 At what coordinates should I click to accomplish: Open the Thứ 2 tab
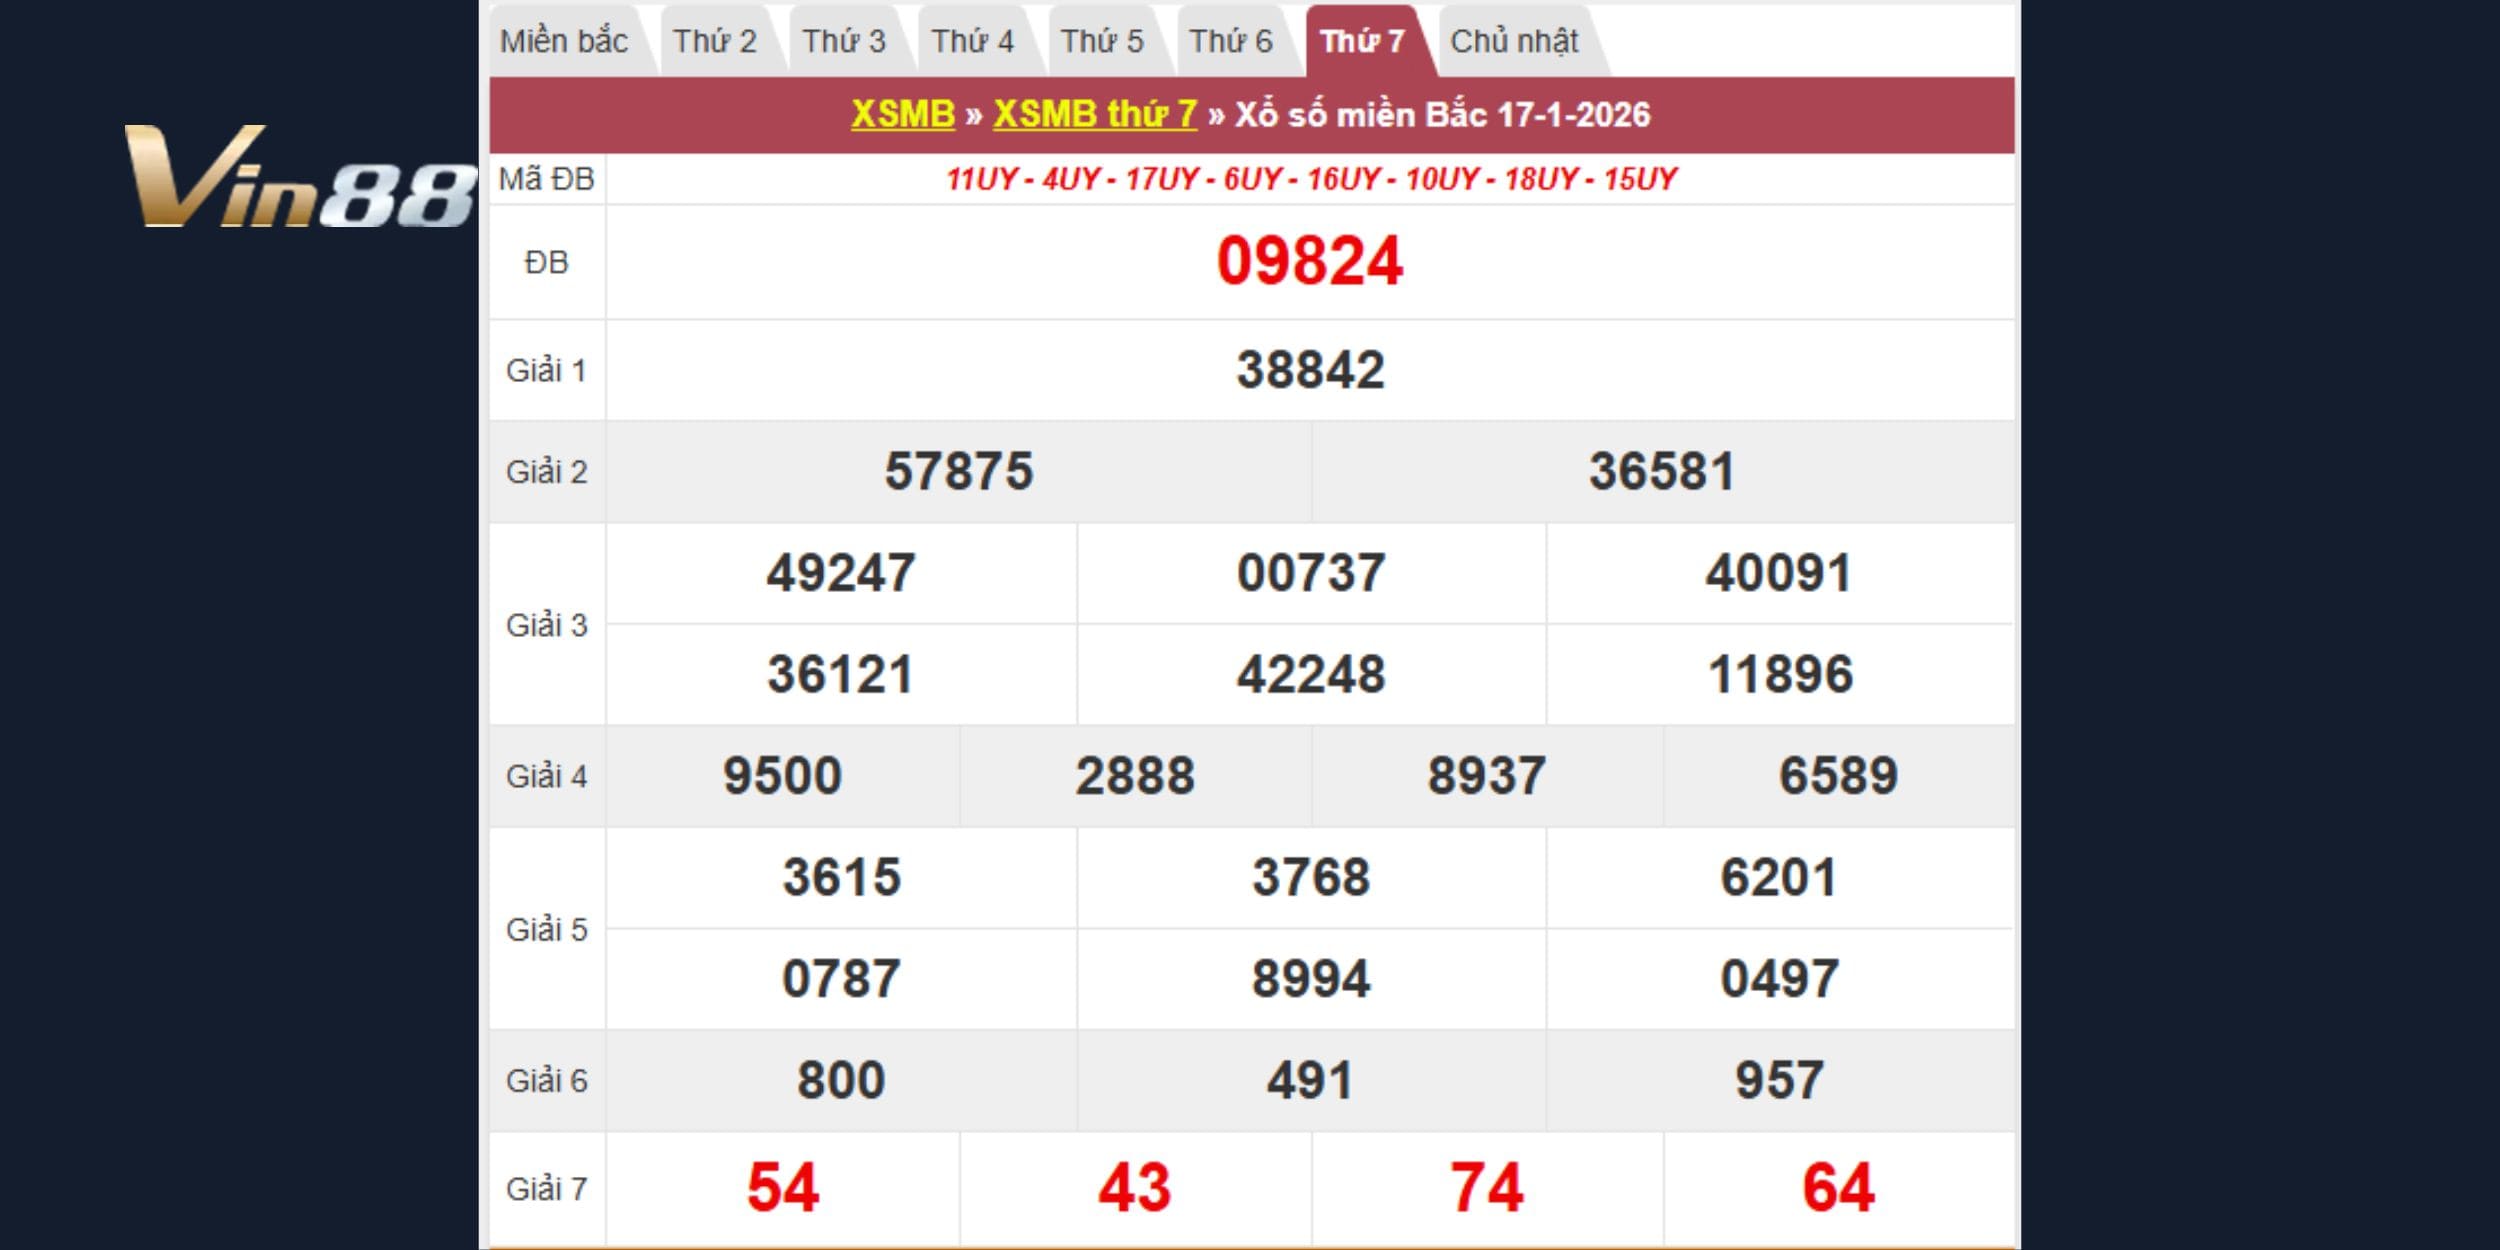[714, 42]
